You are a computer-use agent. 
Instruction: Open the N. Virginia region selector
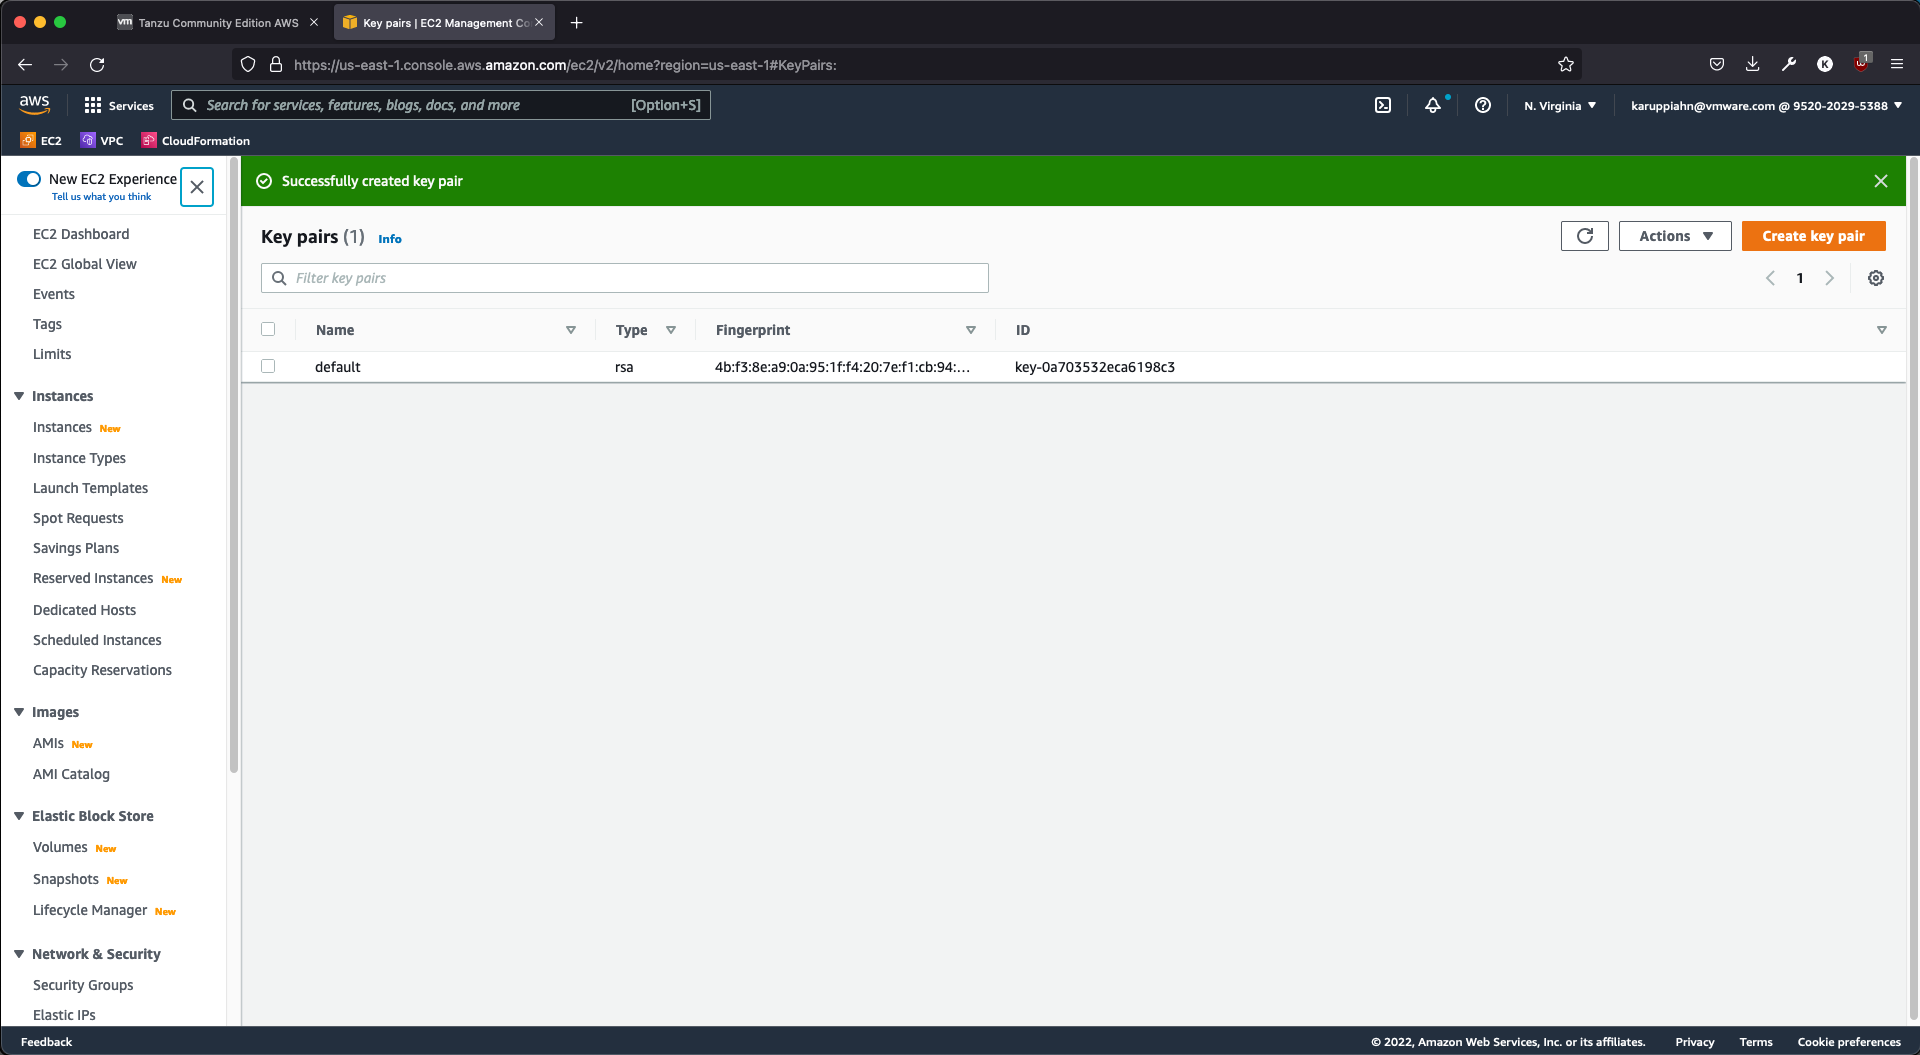1560,105
